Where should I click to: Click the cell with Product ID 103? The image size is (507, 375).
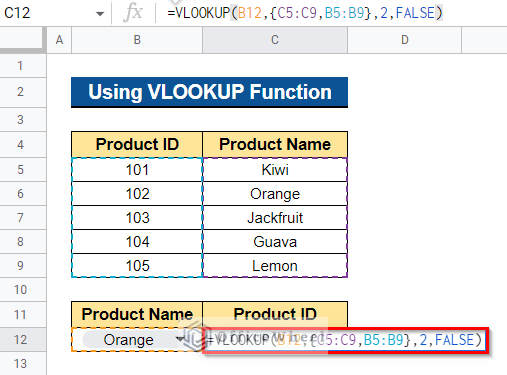pyautogui.click(x=137, y=218)
